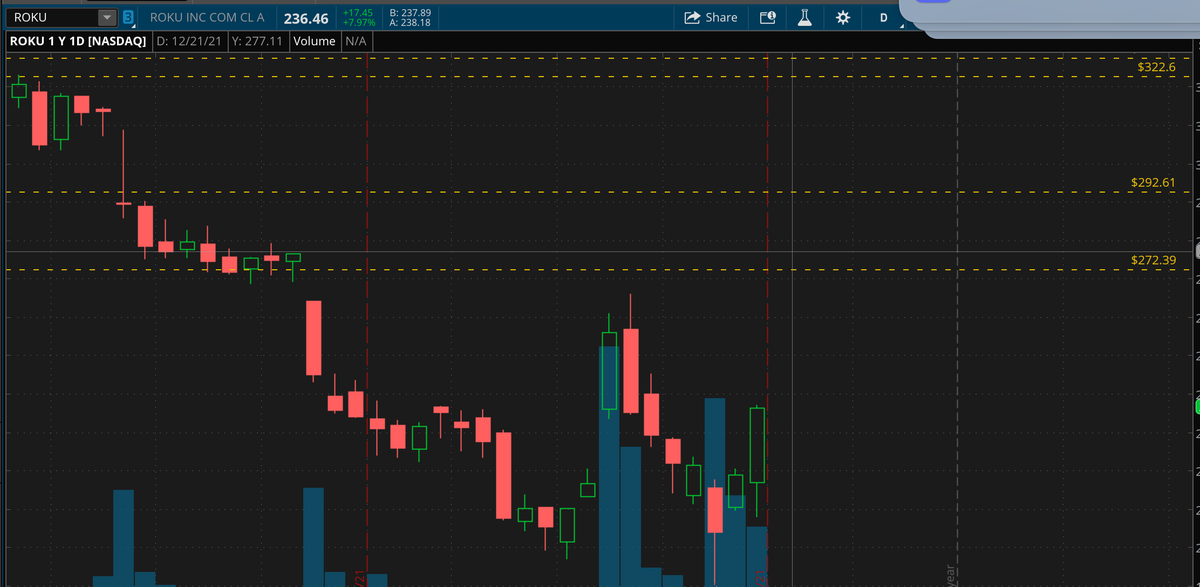Click the last price 236.46
This screenshot has height=587, width=1200.
click(306, 18)
